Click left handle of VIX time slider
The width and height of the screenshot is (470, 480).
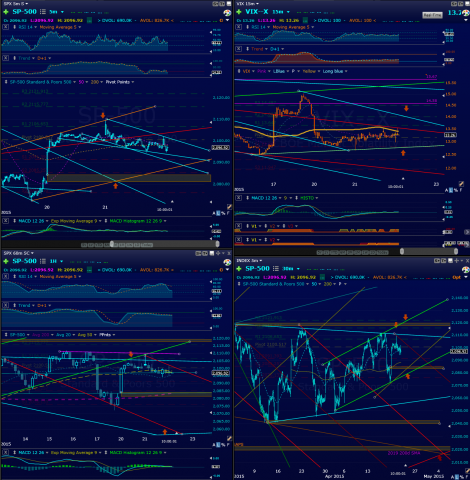[402, 251]
